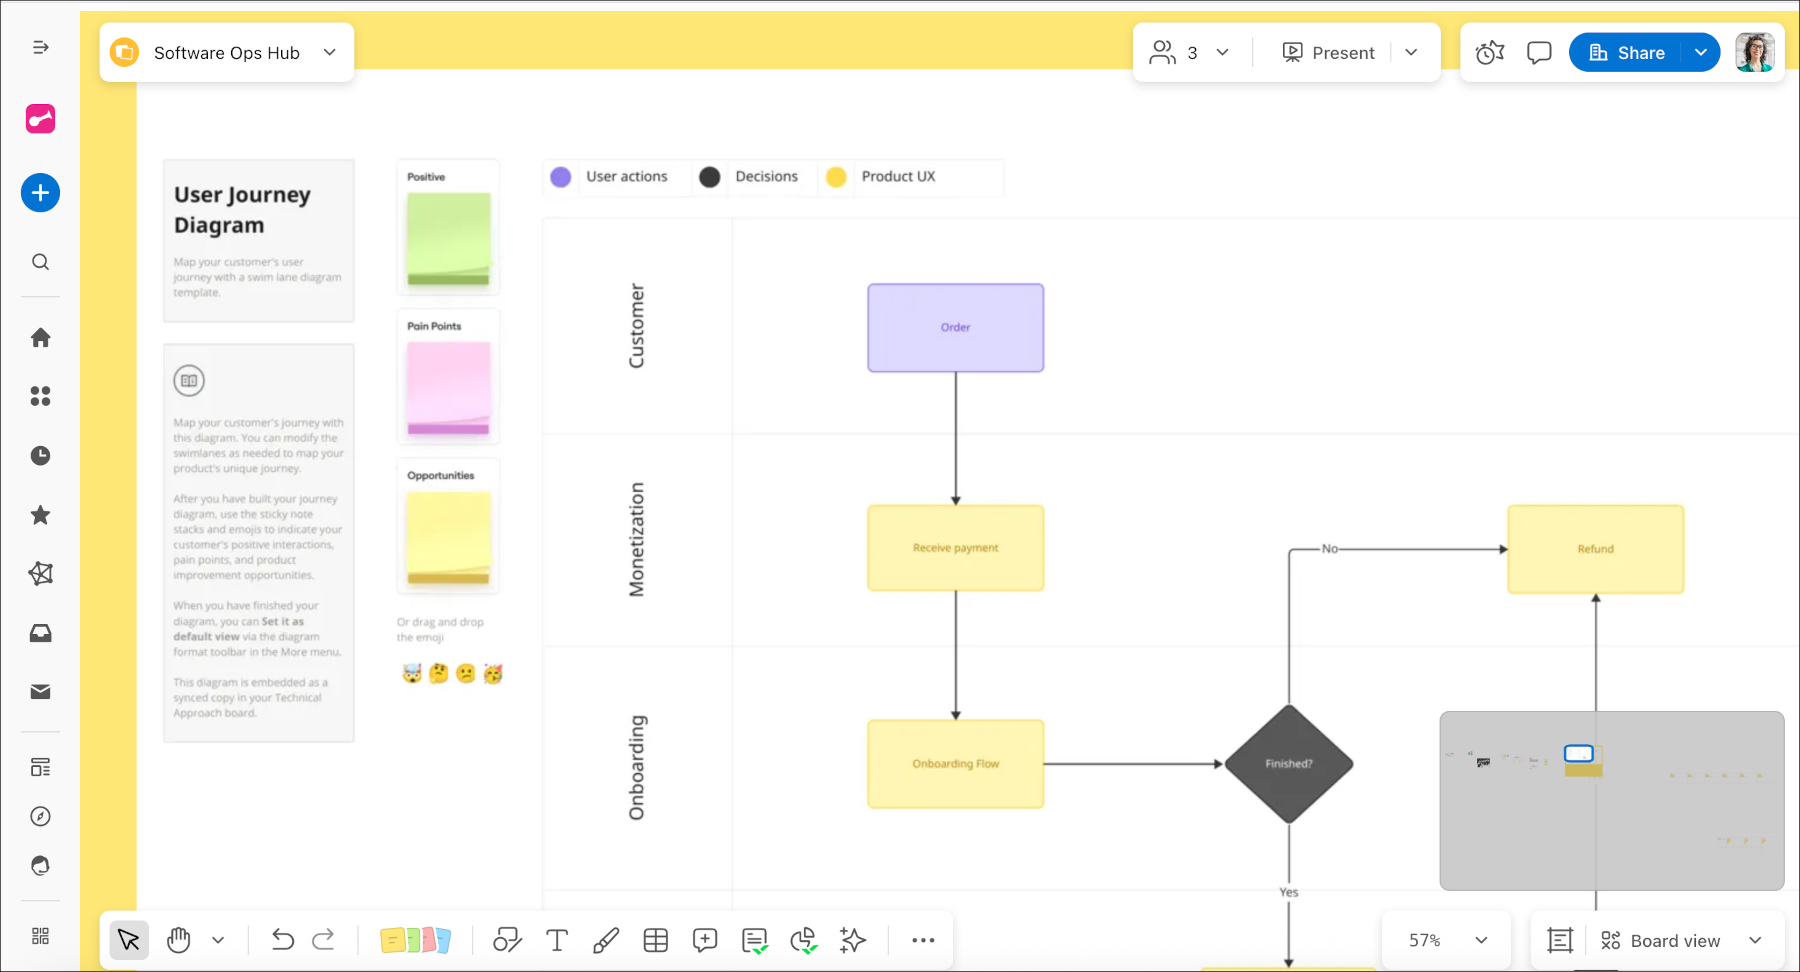Pick the green Positive sticky note
This screenshot has width=1800, height=972.
(448, 237)
